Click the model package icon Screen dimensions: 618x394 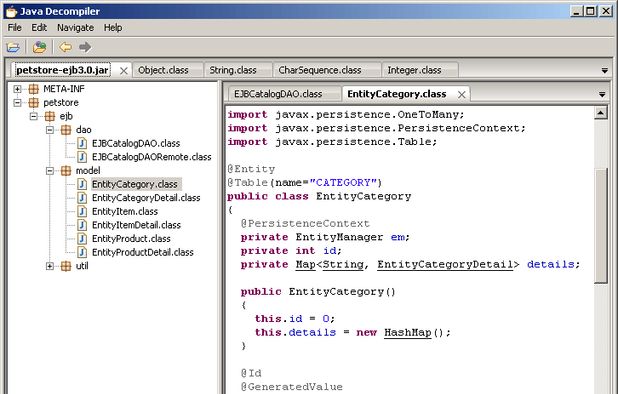66,171
